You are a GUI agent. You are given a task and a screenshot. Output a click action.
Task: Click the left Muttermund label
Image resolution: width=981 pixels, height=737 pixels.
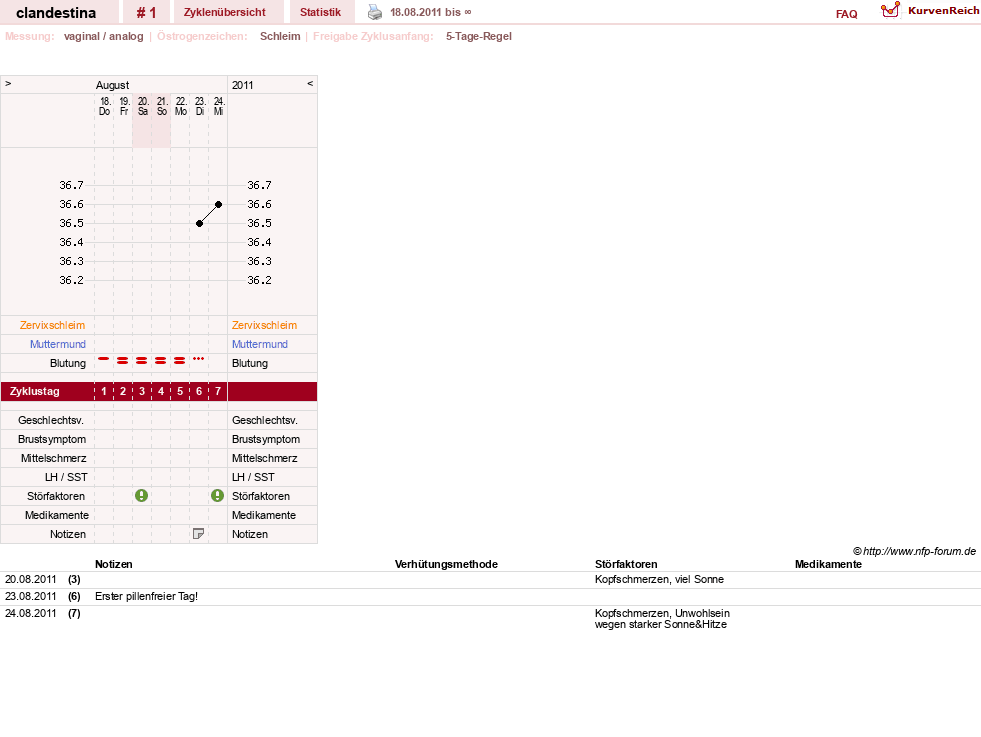coord(58,344)
